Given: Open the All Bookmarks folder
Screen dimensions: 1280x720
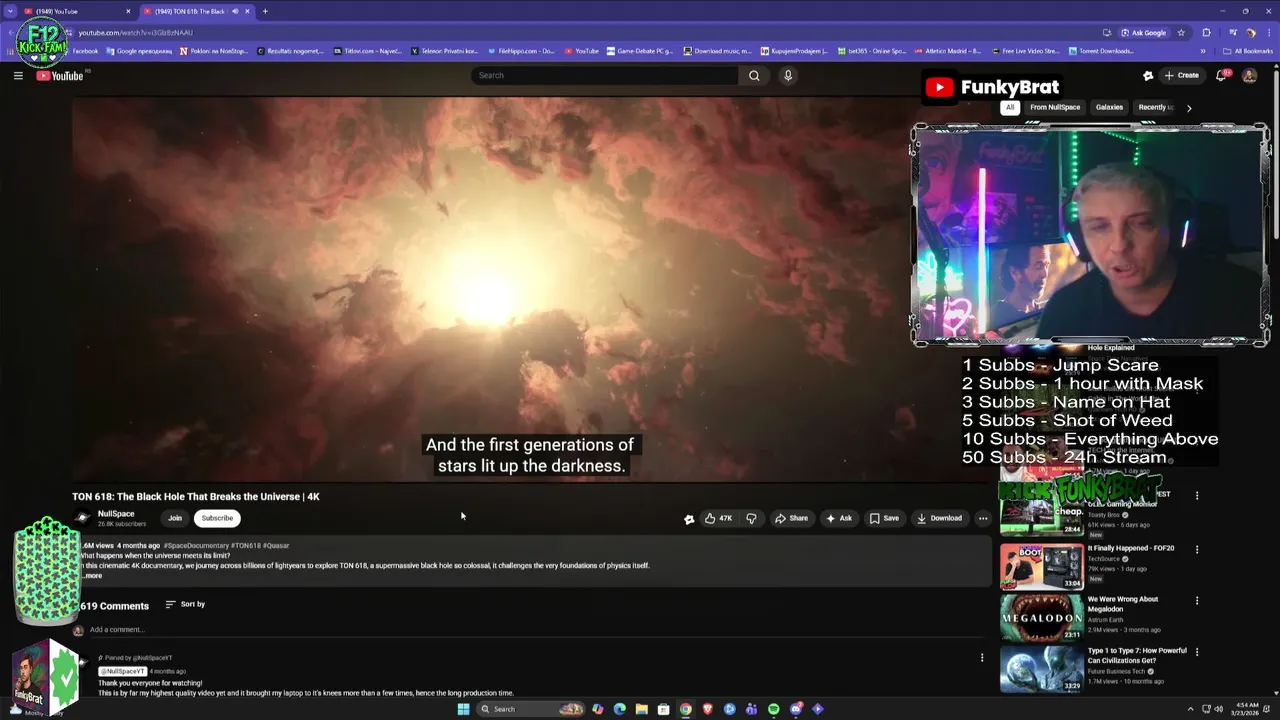Looking at the screenshot, I should (x=1248, y=51).
